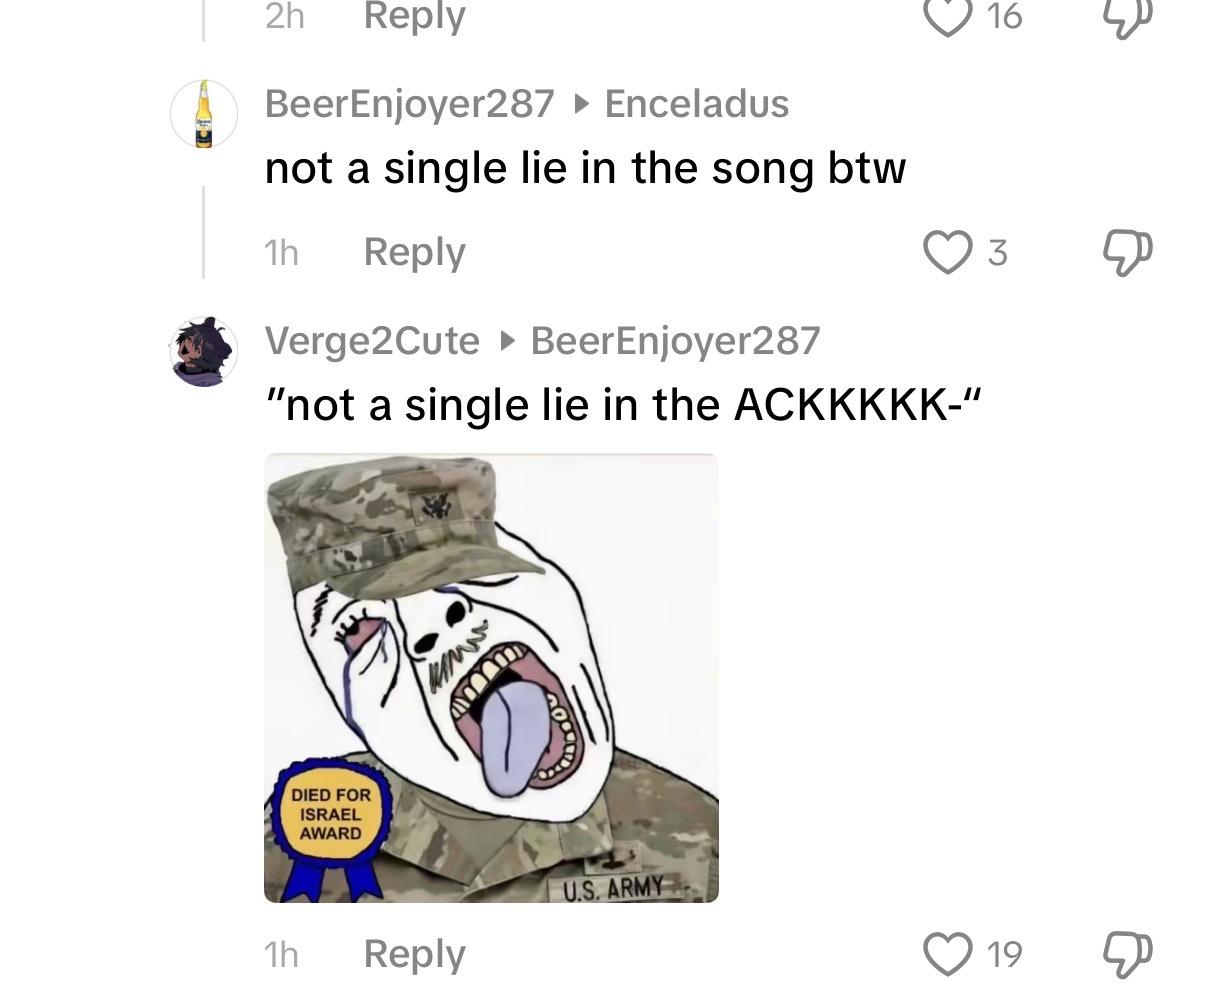Dislike Verge2Cute's comment with thumbs-down icon

(1128, 955)
